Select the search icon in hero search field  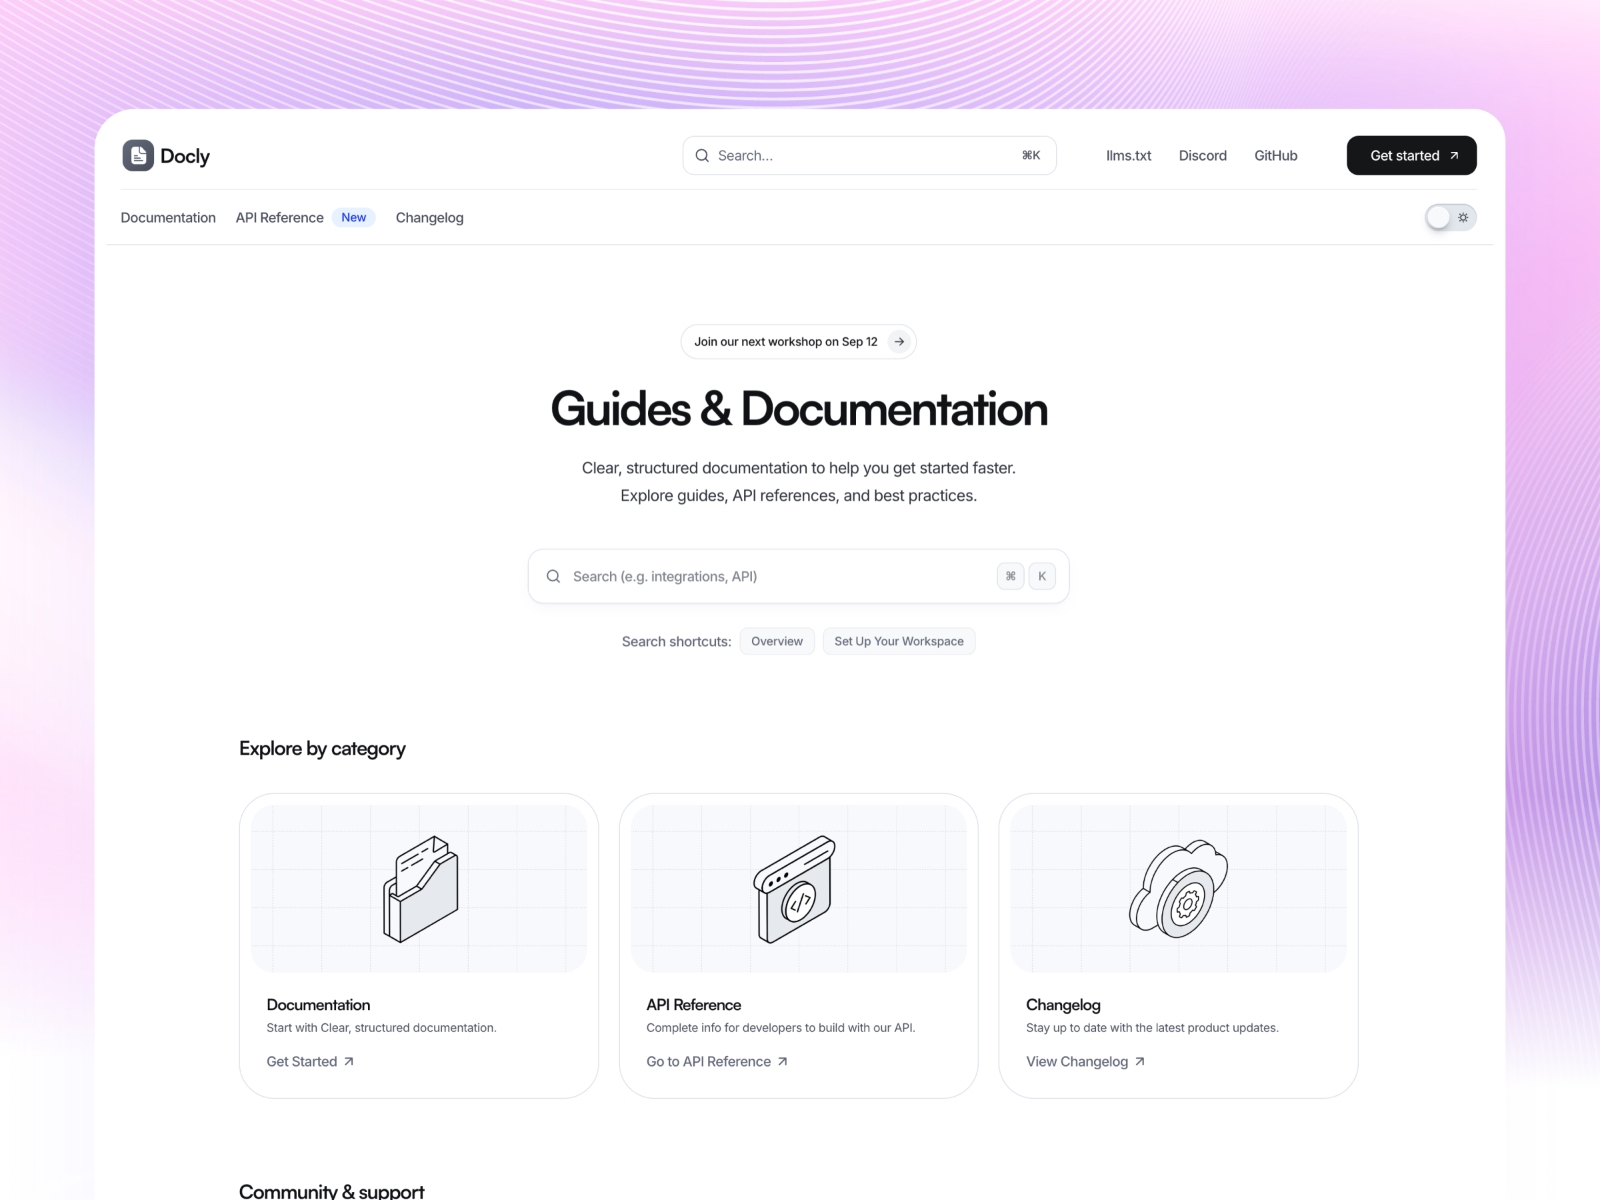[x=553, y=576]
